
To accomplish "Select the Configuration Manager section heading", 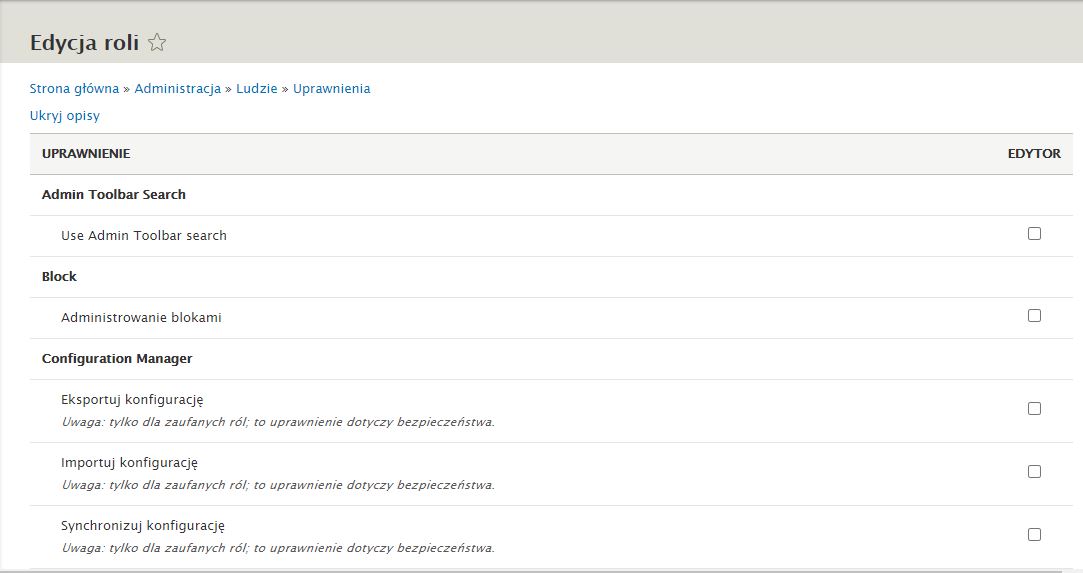I will tap(117, 359).
